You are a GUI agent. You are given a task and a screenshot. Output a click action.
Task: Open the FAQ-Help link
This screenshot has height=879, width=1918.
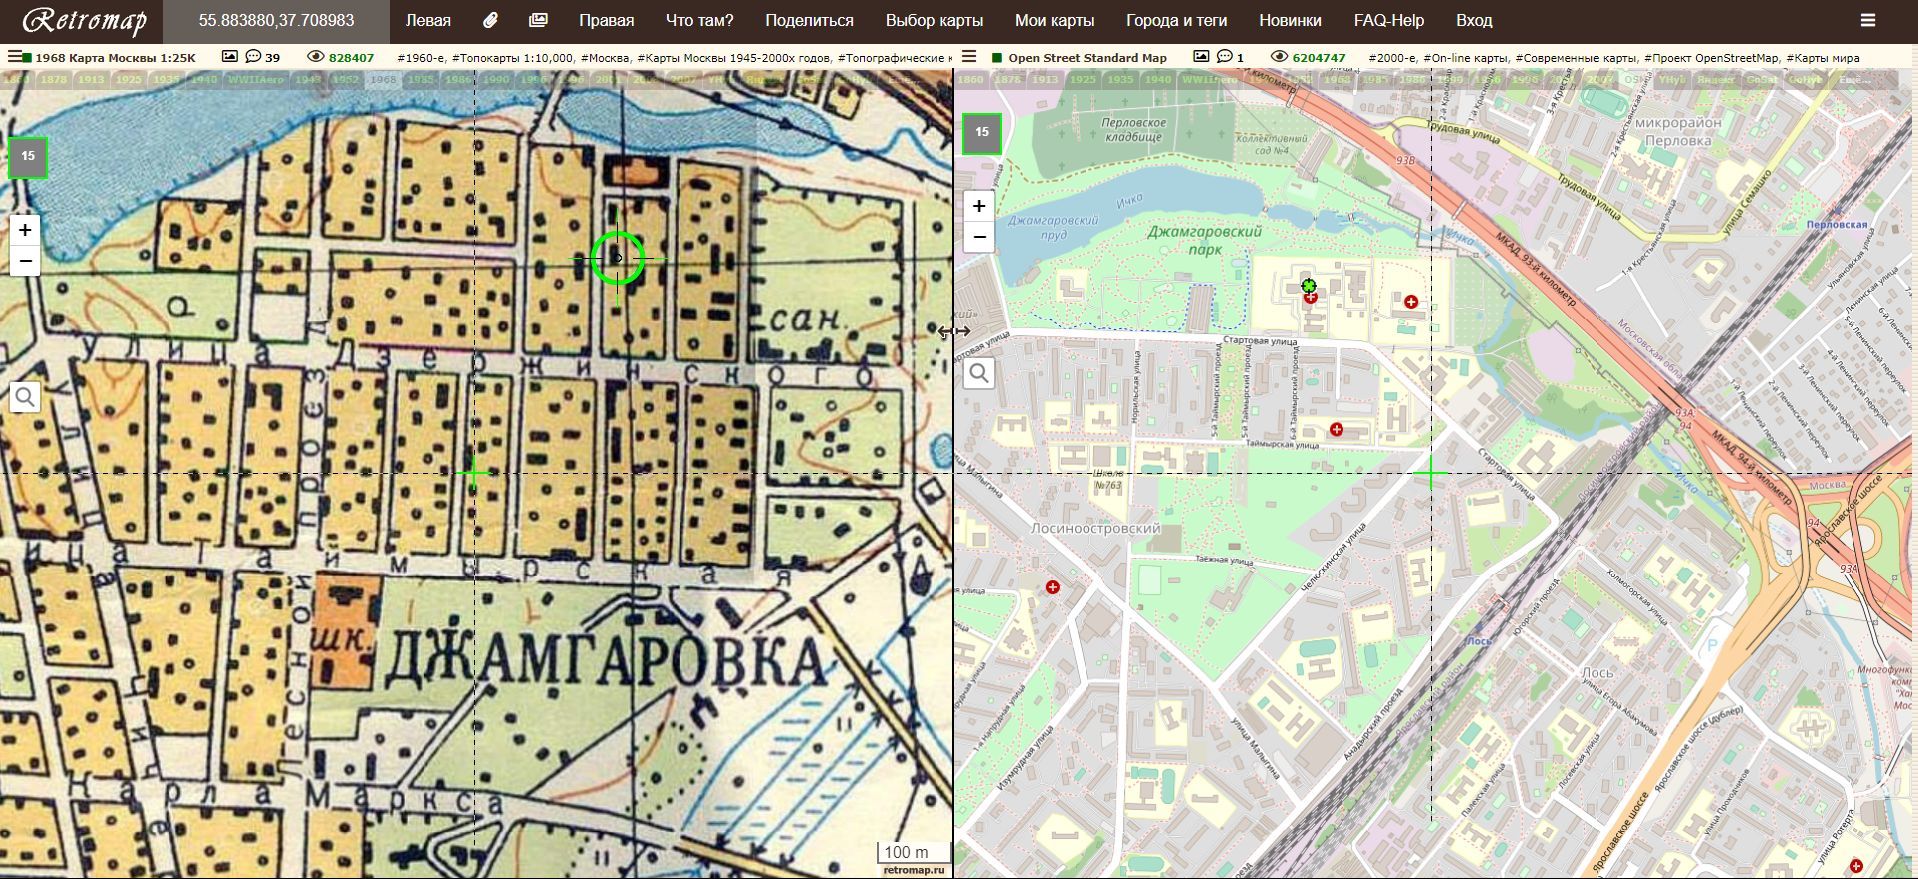click(x=1388, y=21)
